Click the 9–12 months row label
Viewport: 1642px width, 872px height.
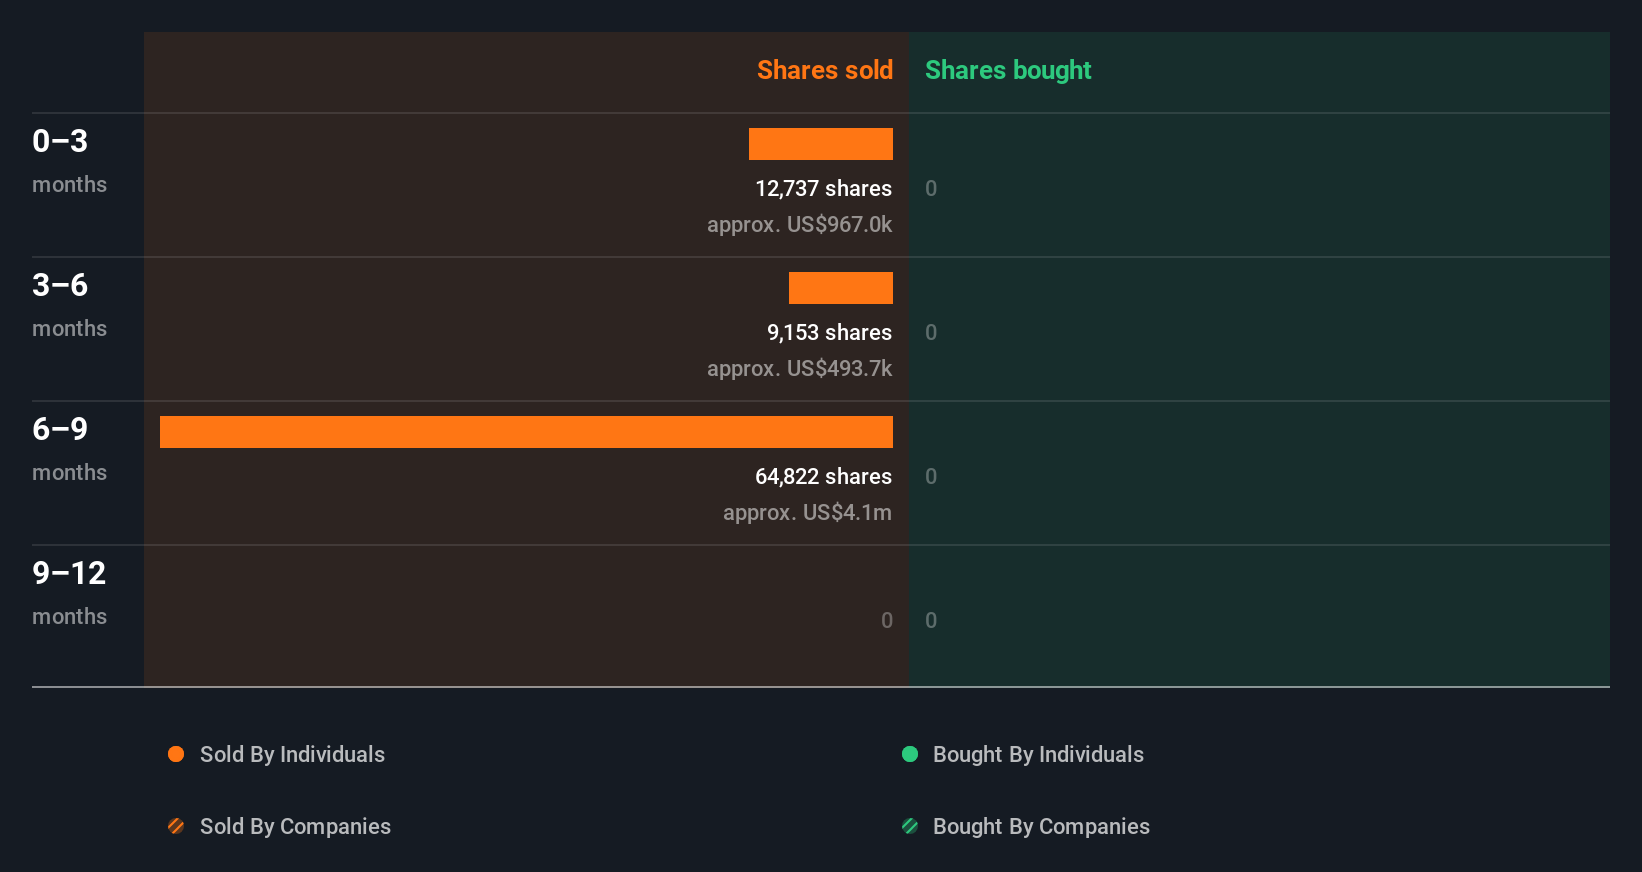(69, 593)
